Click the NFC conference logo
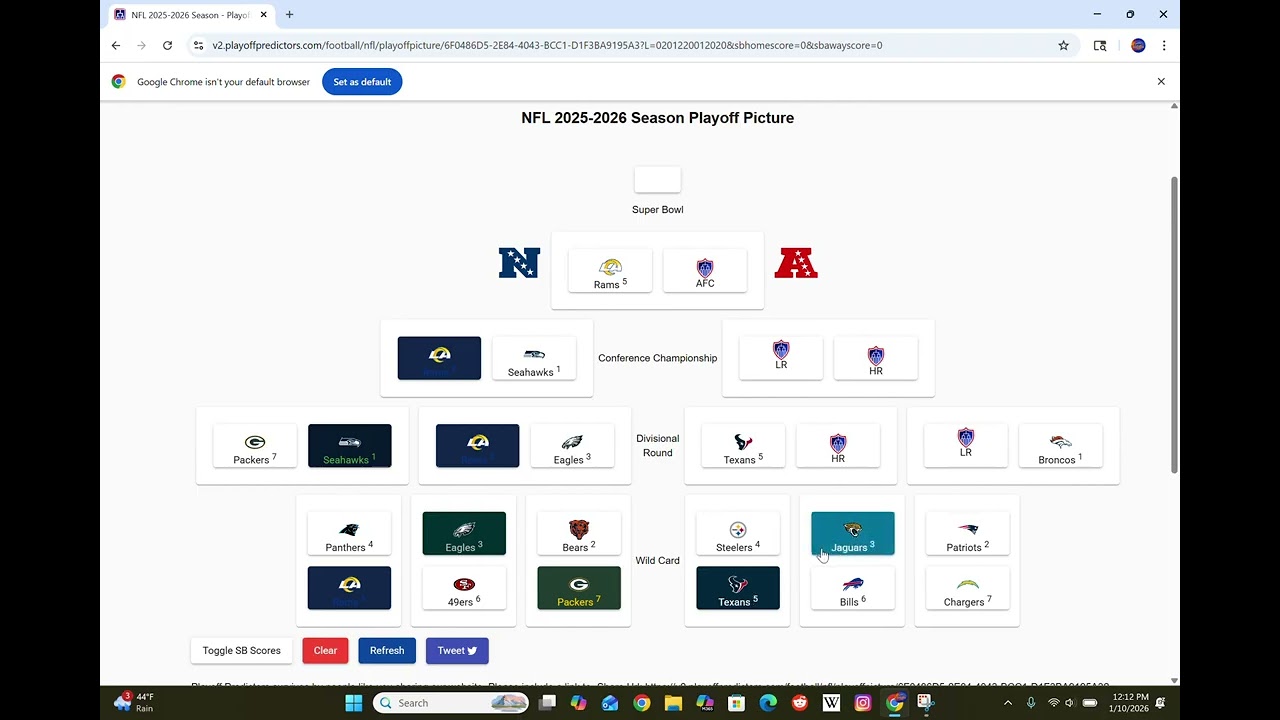This screenshot has height=720, width=1280. (x=519, y=263)
